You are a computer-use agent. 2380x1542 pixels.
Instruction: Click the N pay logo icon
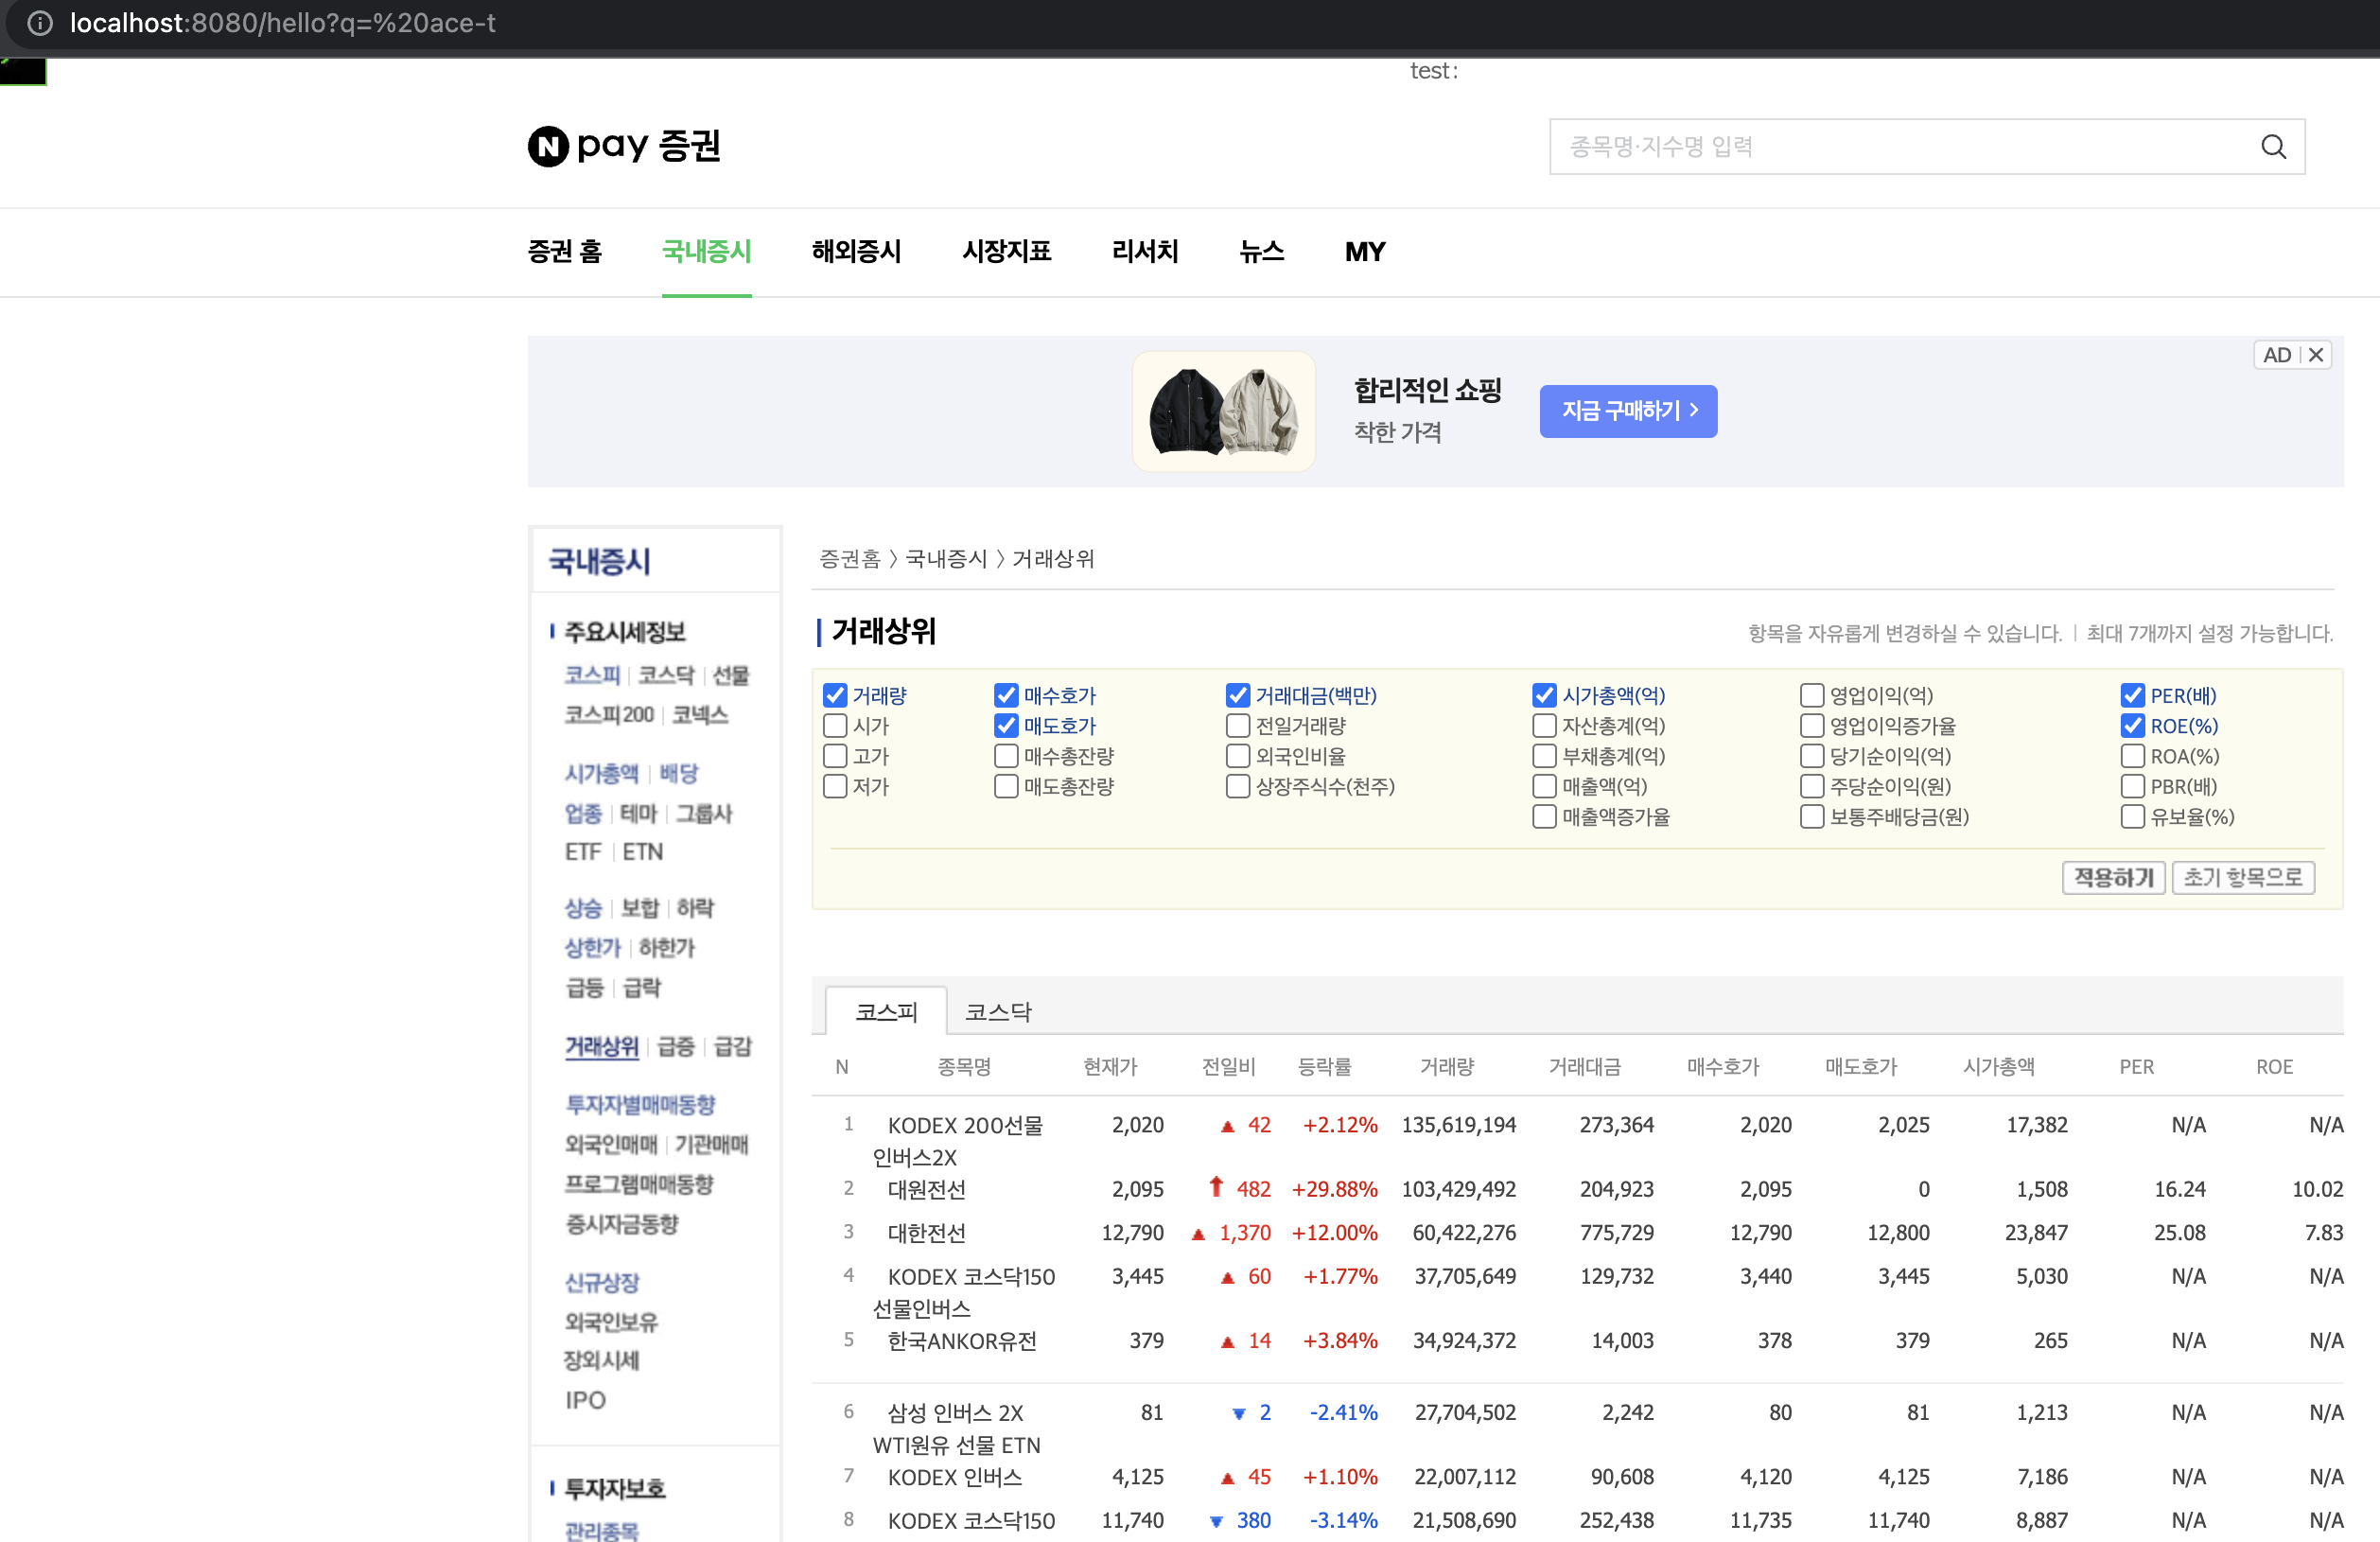pyautogui.click(x=547, y=147)
